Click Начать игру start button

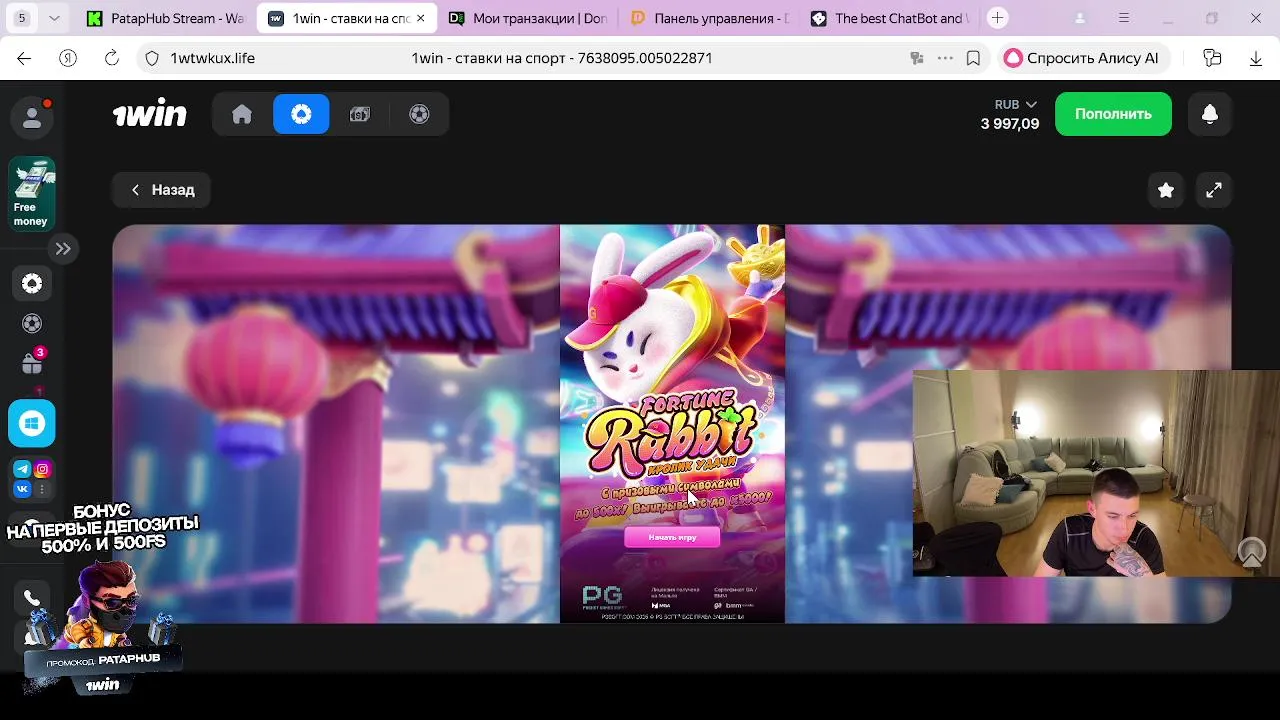672,537
